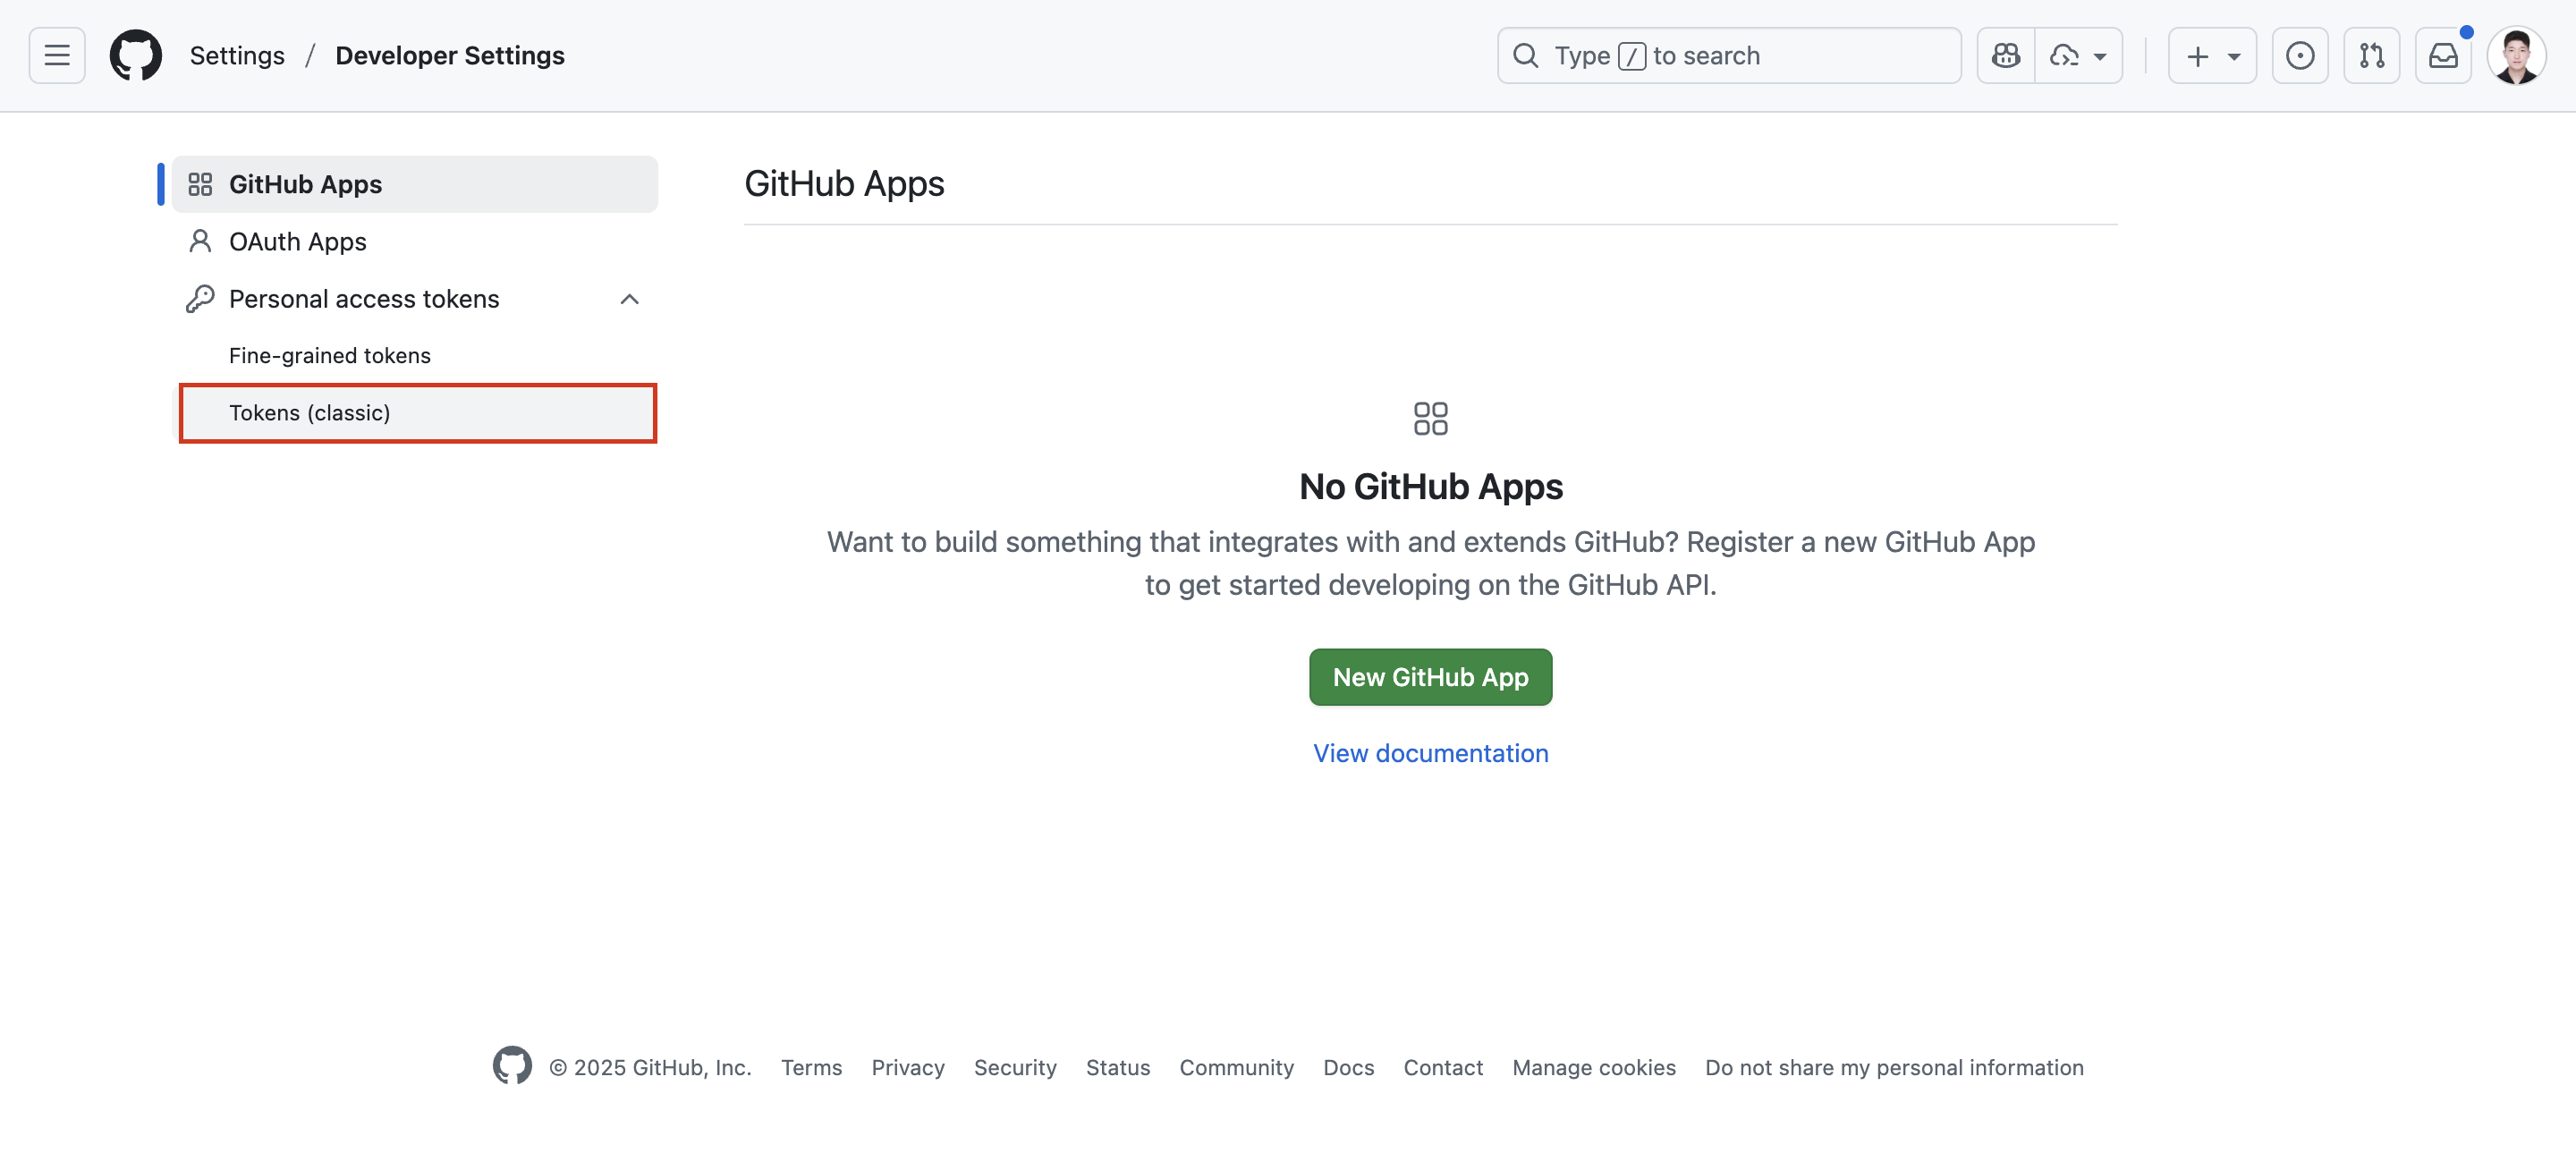Click the Type / to search field
Viewport: 2576px width, 1170px height.
tap(1728, 55)
